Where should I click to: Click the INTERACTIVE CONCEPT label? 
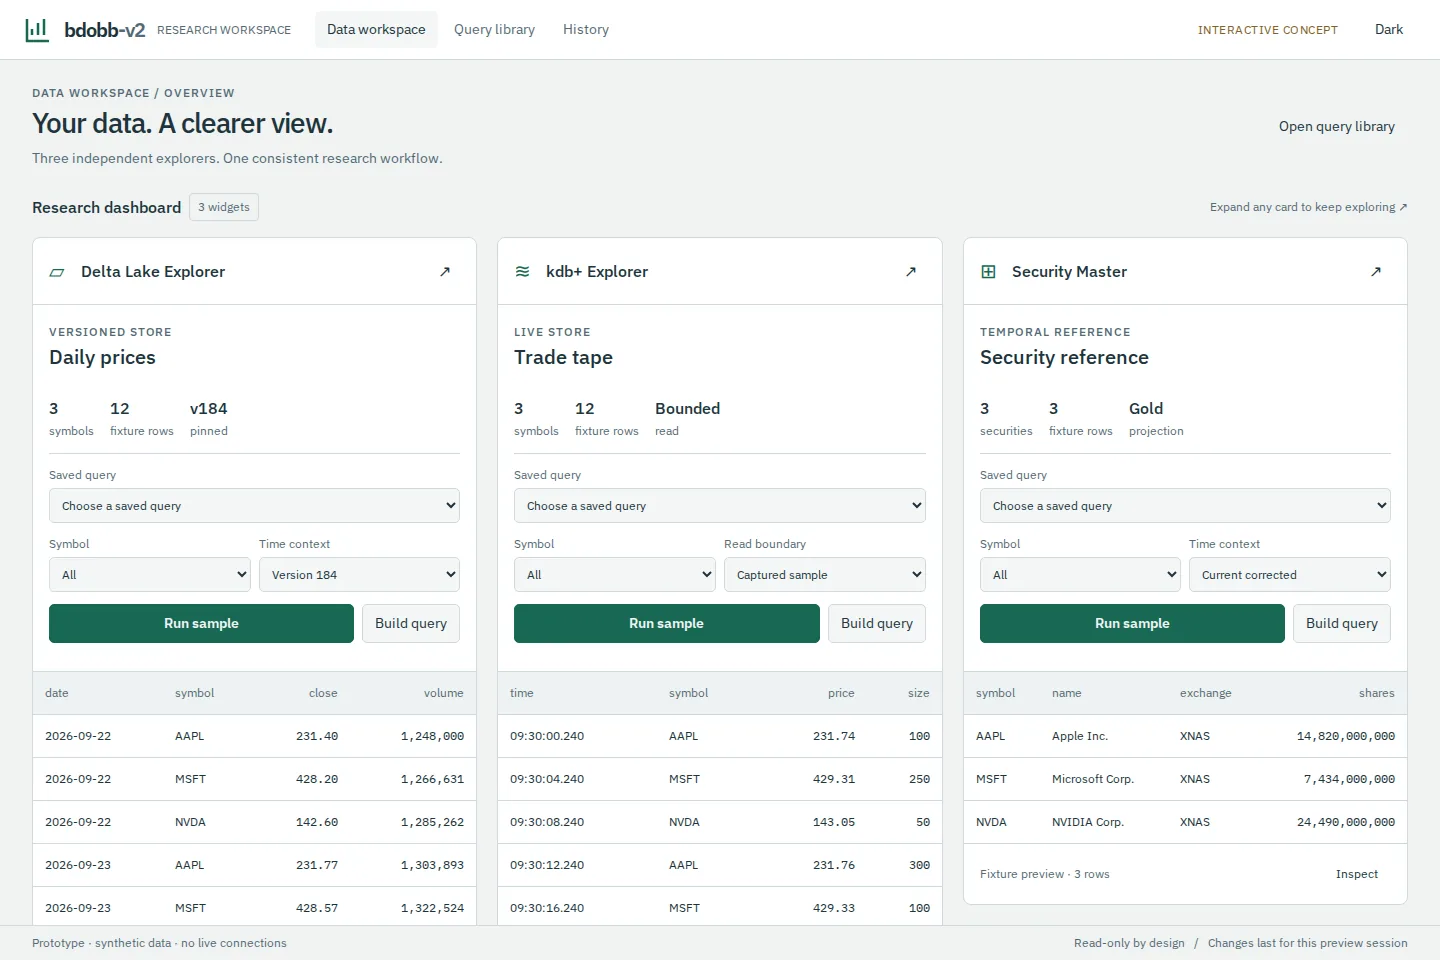(1268, 30)
